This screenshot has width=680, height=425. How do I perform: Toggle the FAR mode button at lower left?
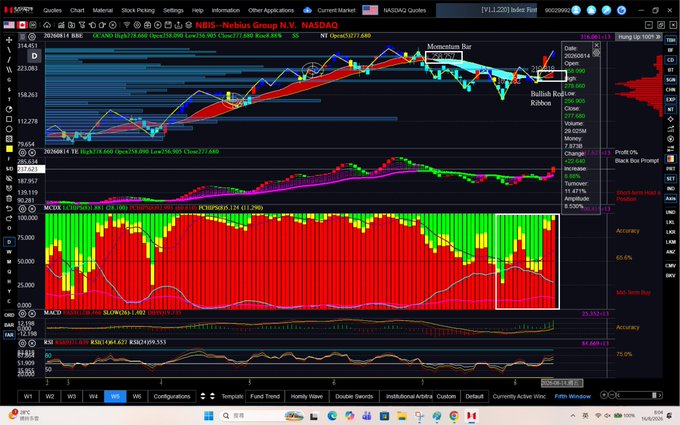[x=9, y=335]
